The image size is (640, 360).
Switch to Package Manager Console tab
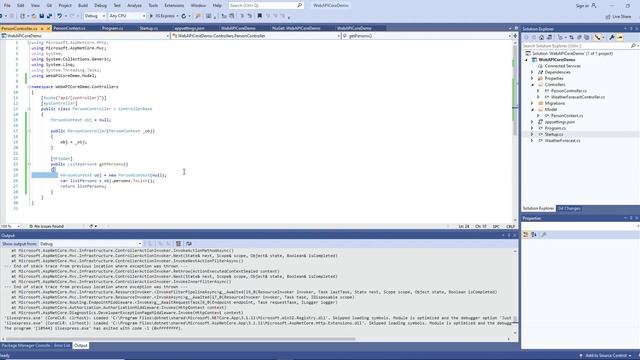(26, 346)
